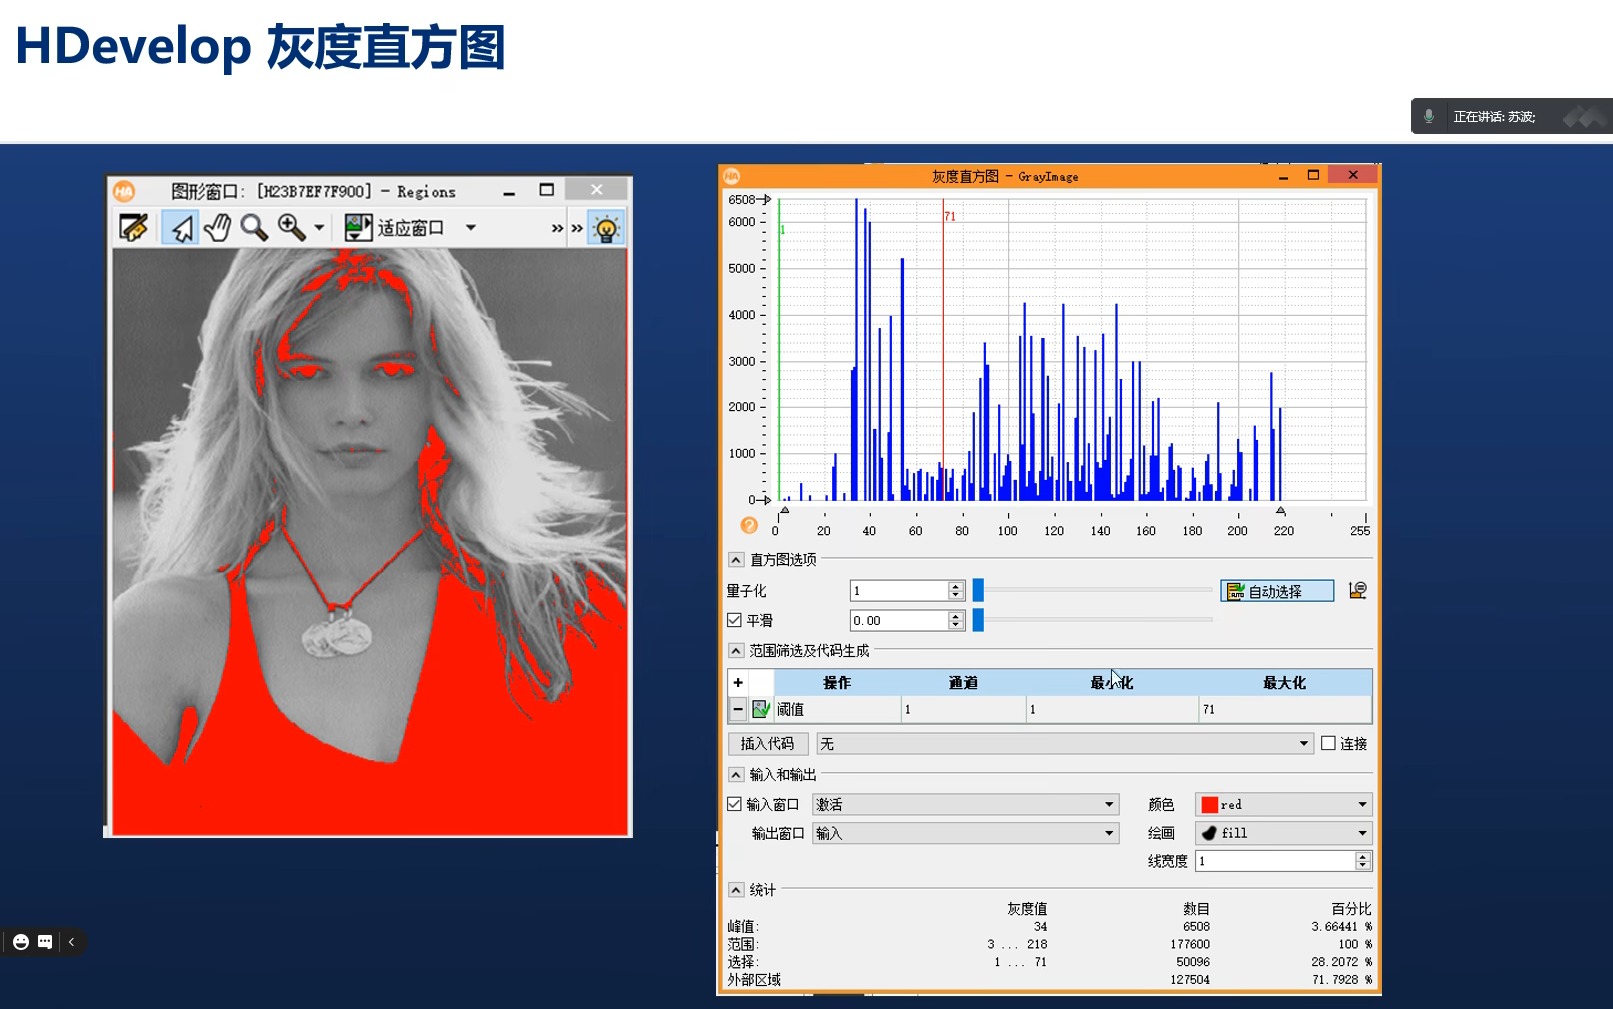Enable the 连接 checkbox
This screenshot has height=1009, width=1613.
[1327, 743]
